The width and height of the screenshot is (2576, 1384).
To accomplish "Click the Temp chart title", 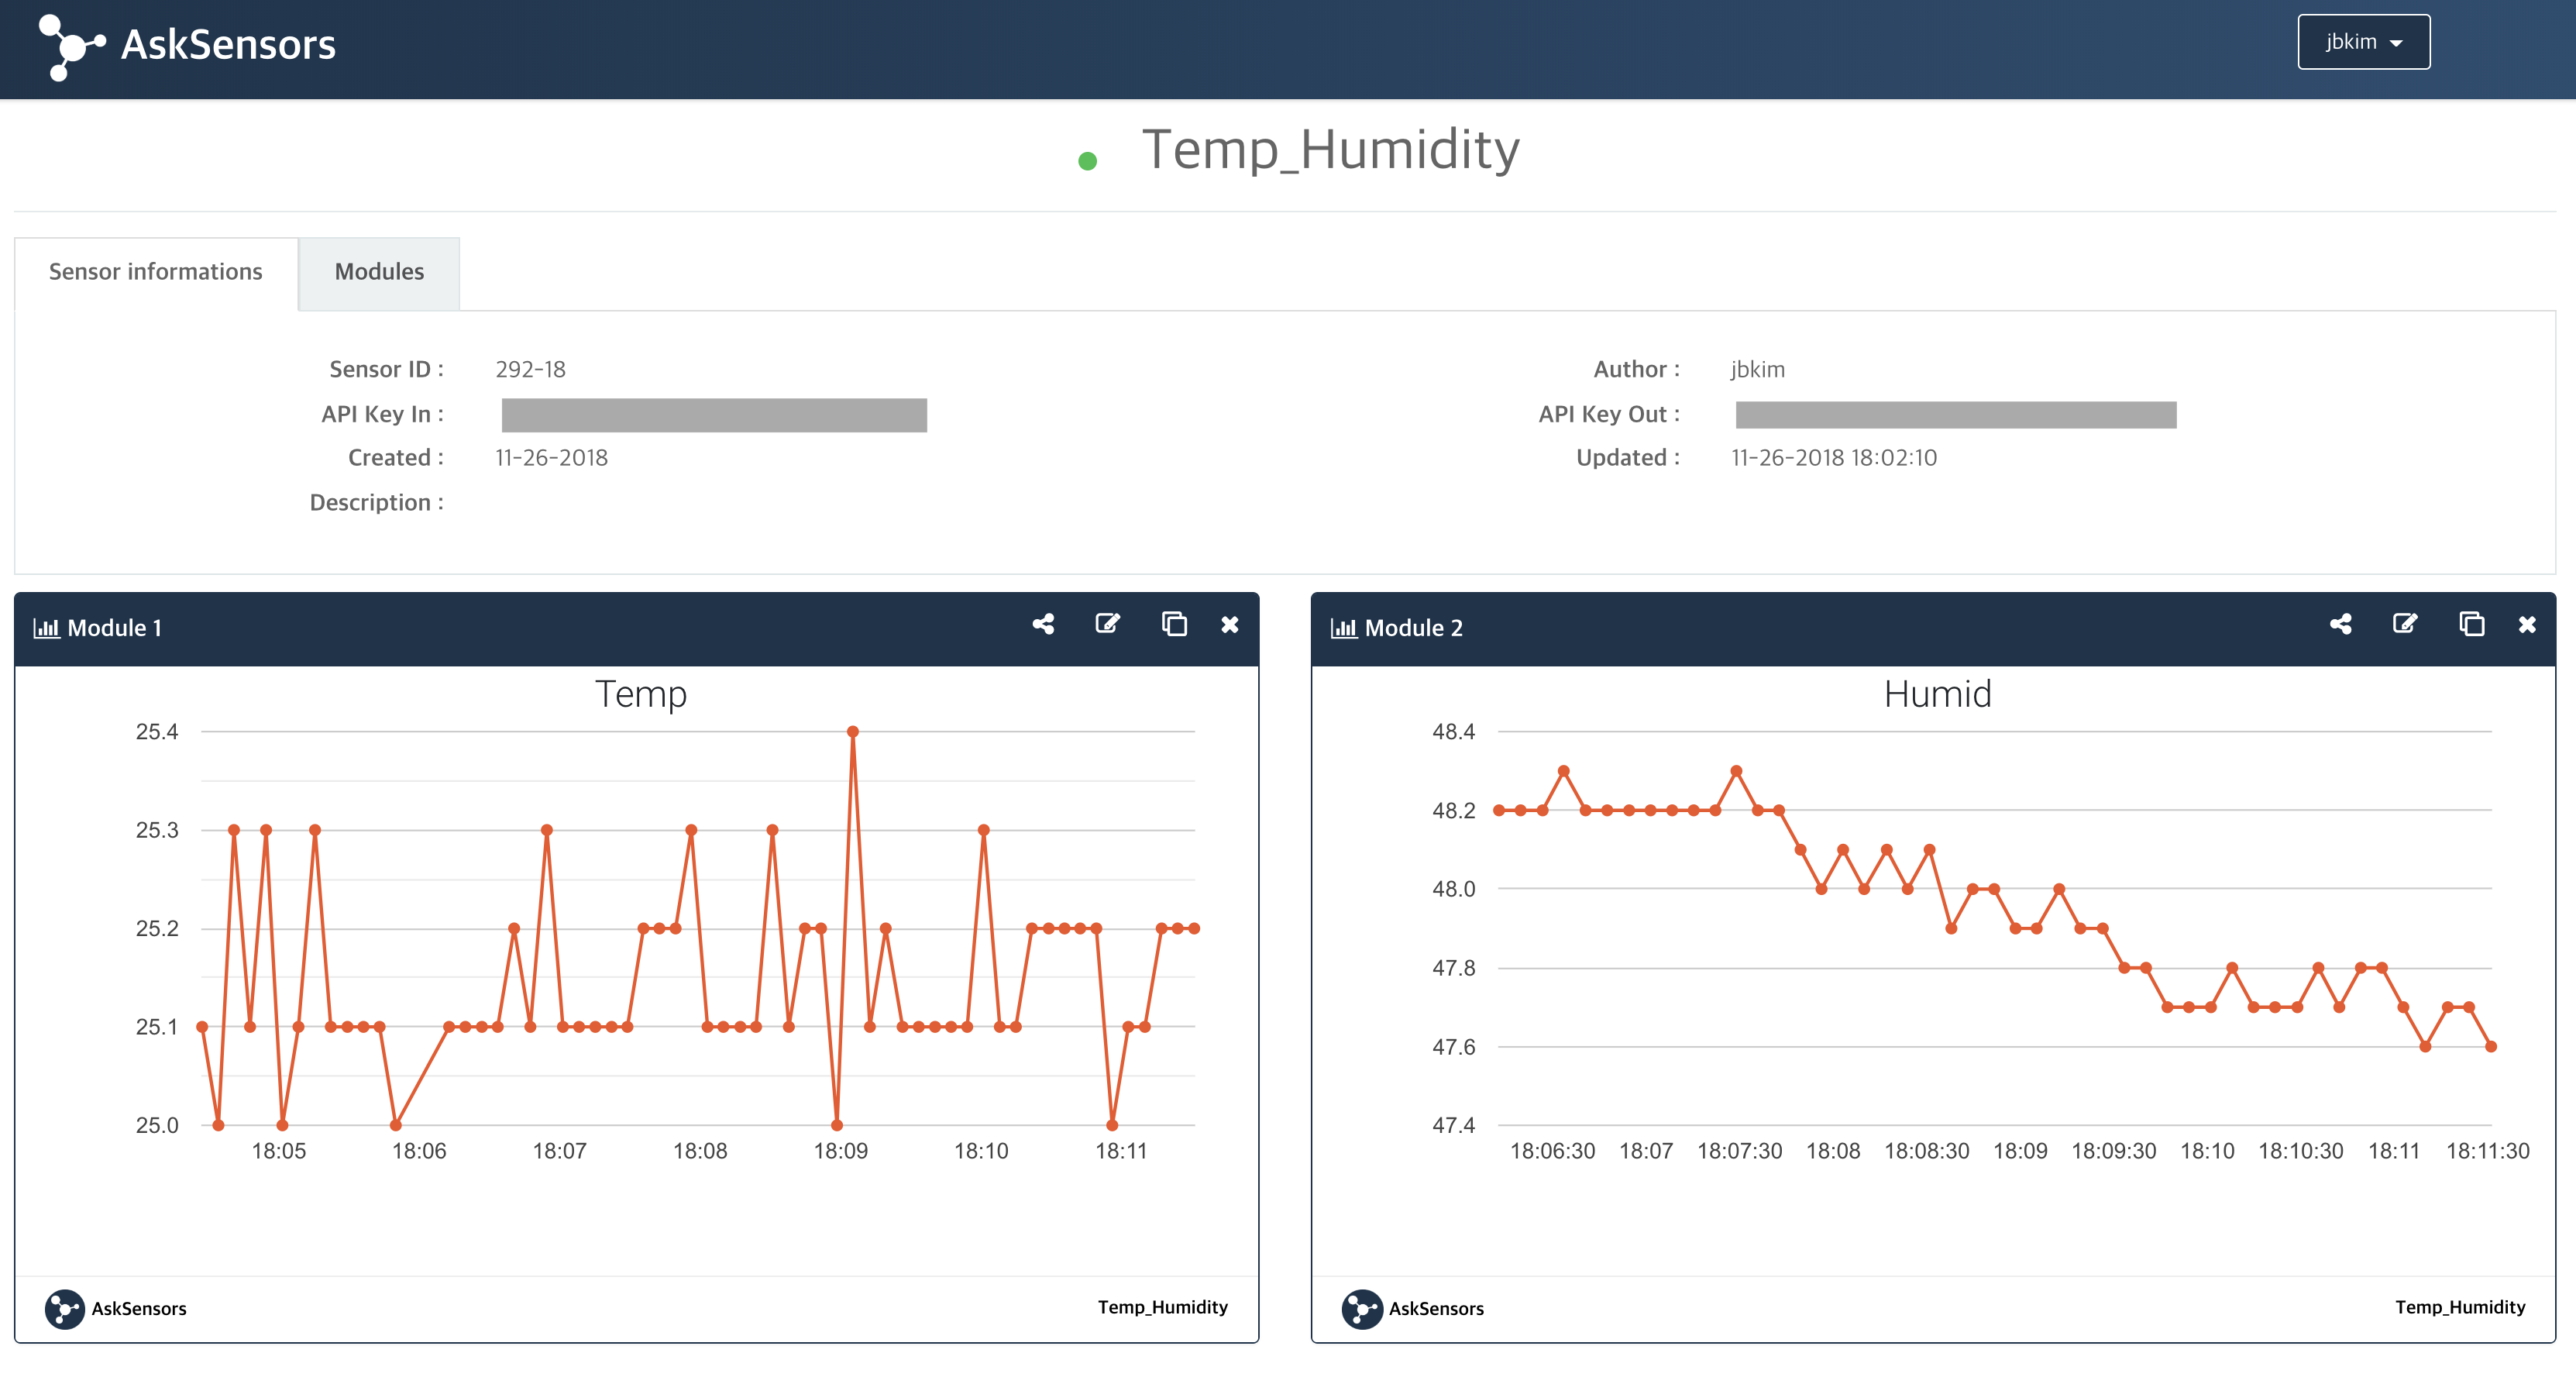I will pyautogui.click(x=641, y=694).
